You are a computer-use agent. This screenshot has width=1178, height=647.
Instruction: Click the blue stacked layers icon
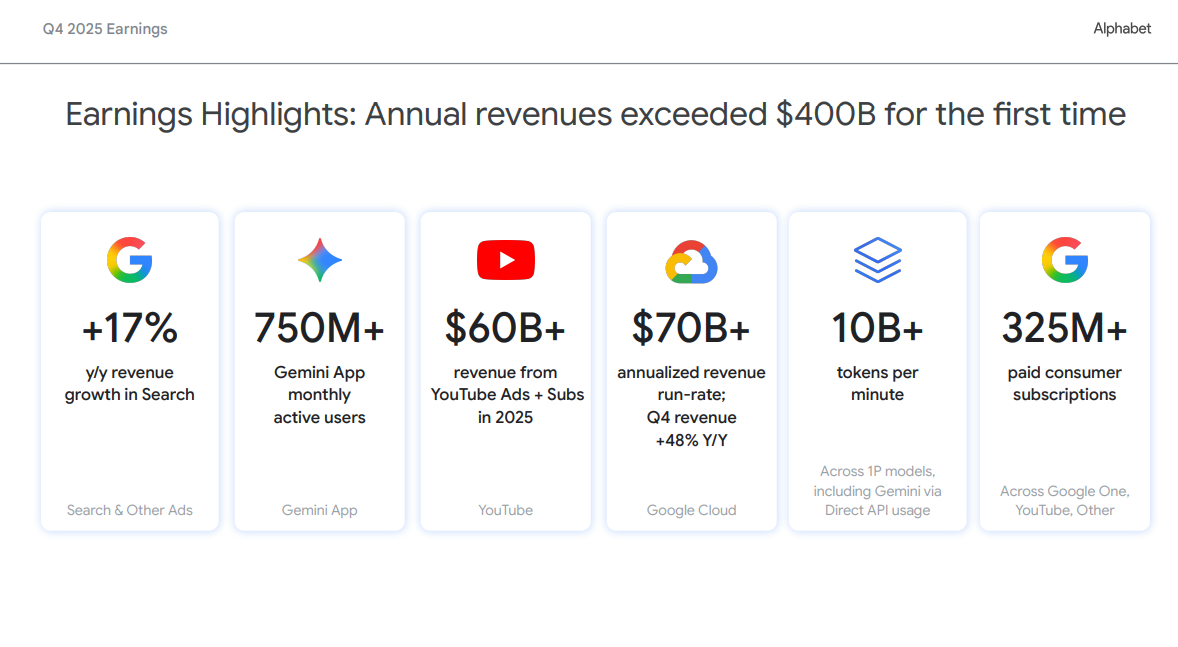tap(877, 260)
